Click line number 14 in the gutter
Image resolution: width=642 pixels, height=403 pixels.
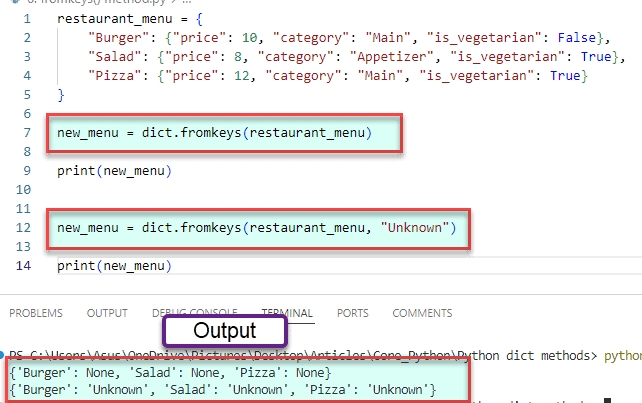(27, 266)
